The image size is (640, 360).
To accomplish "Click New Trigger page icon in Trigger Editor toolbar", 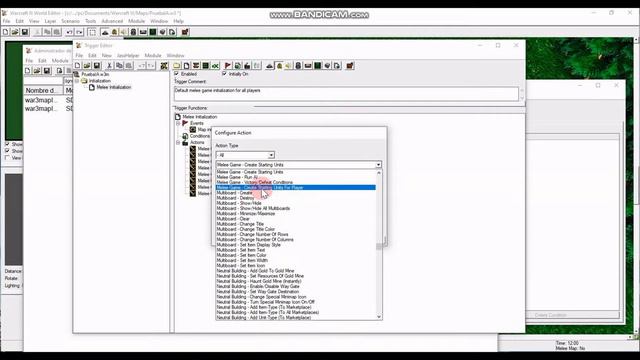I will (x=187, y=66).
